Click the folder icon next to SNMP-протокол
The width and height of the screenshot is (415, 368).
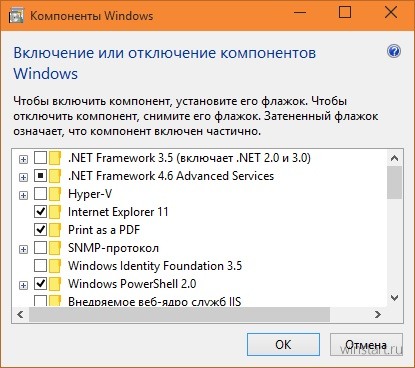click(x=55, y=248)
